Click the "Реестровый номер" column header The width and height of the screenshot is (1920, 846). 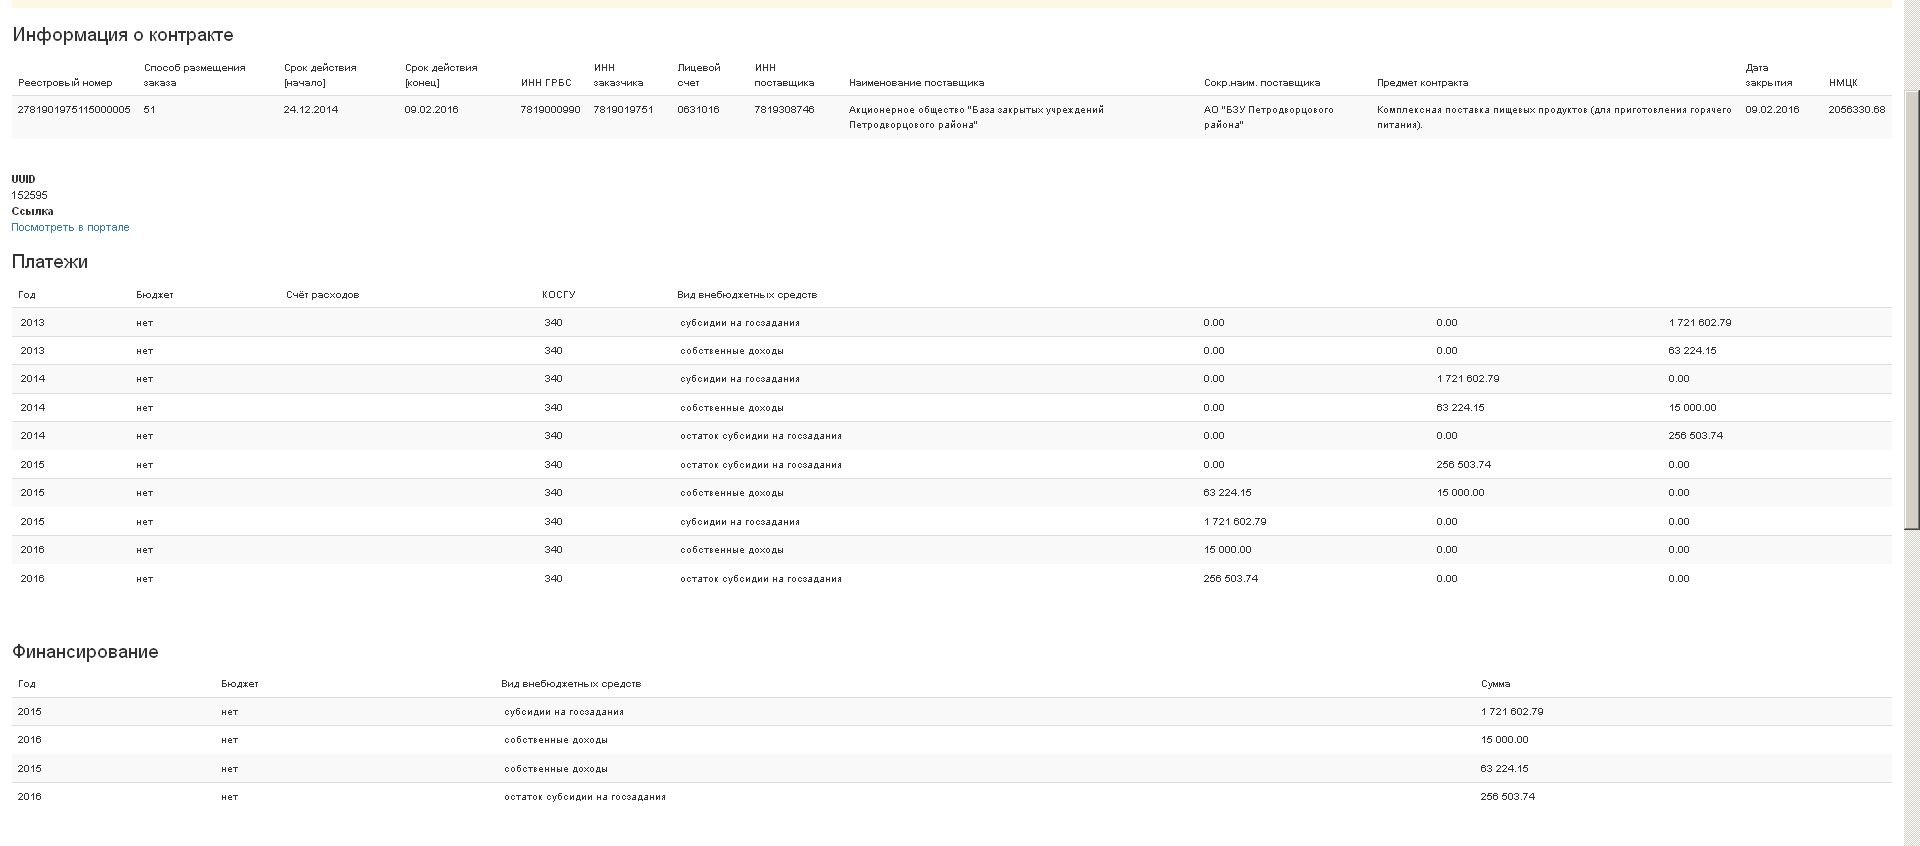pyautogui.click(x=65, y=83)
